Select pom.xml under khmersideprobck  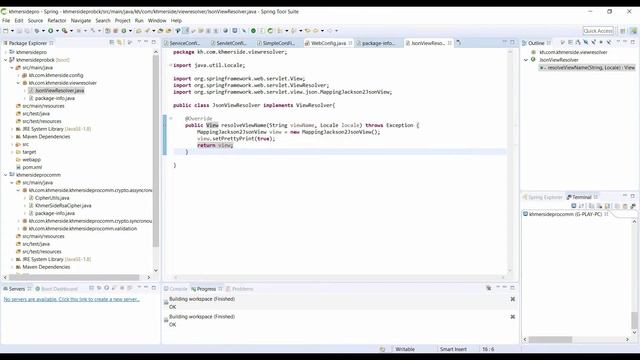point(32,167)
